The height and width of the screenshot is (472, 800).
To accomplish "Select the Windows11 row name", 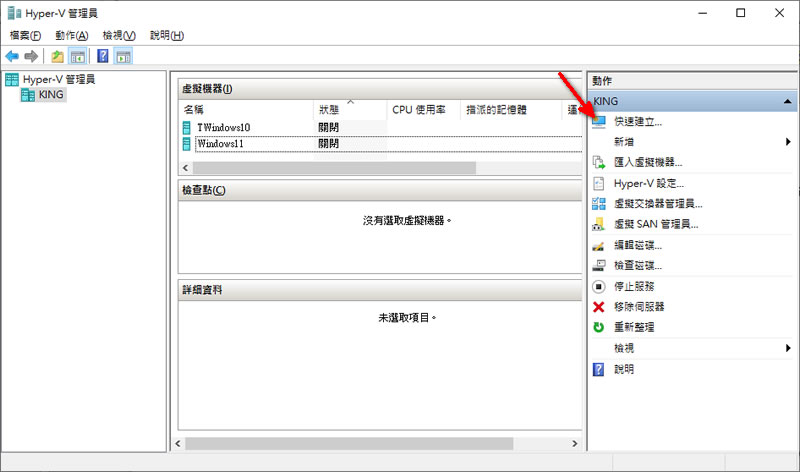I will pyautogui.click(x=220, y=144).
